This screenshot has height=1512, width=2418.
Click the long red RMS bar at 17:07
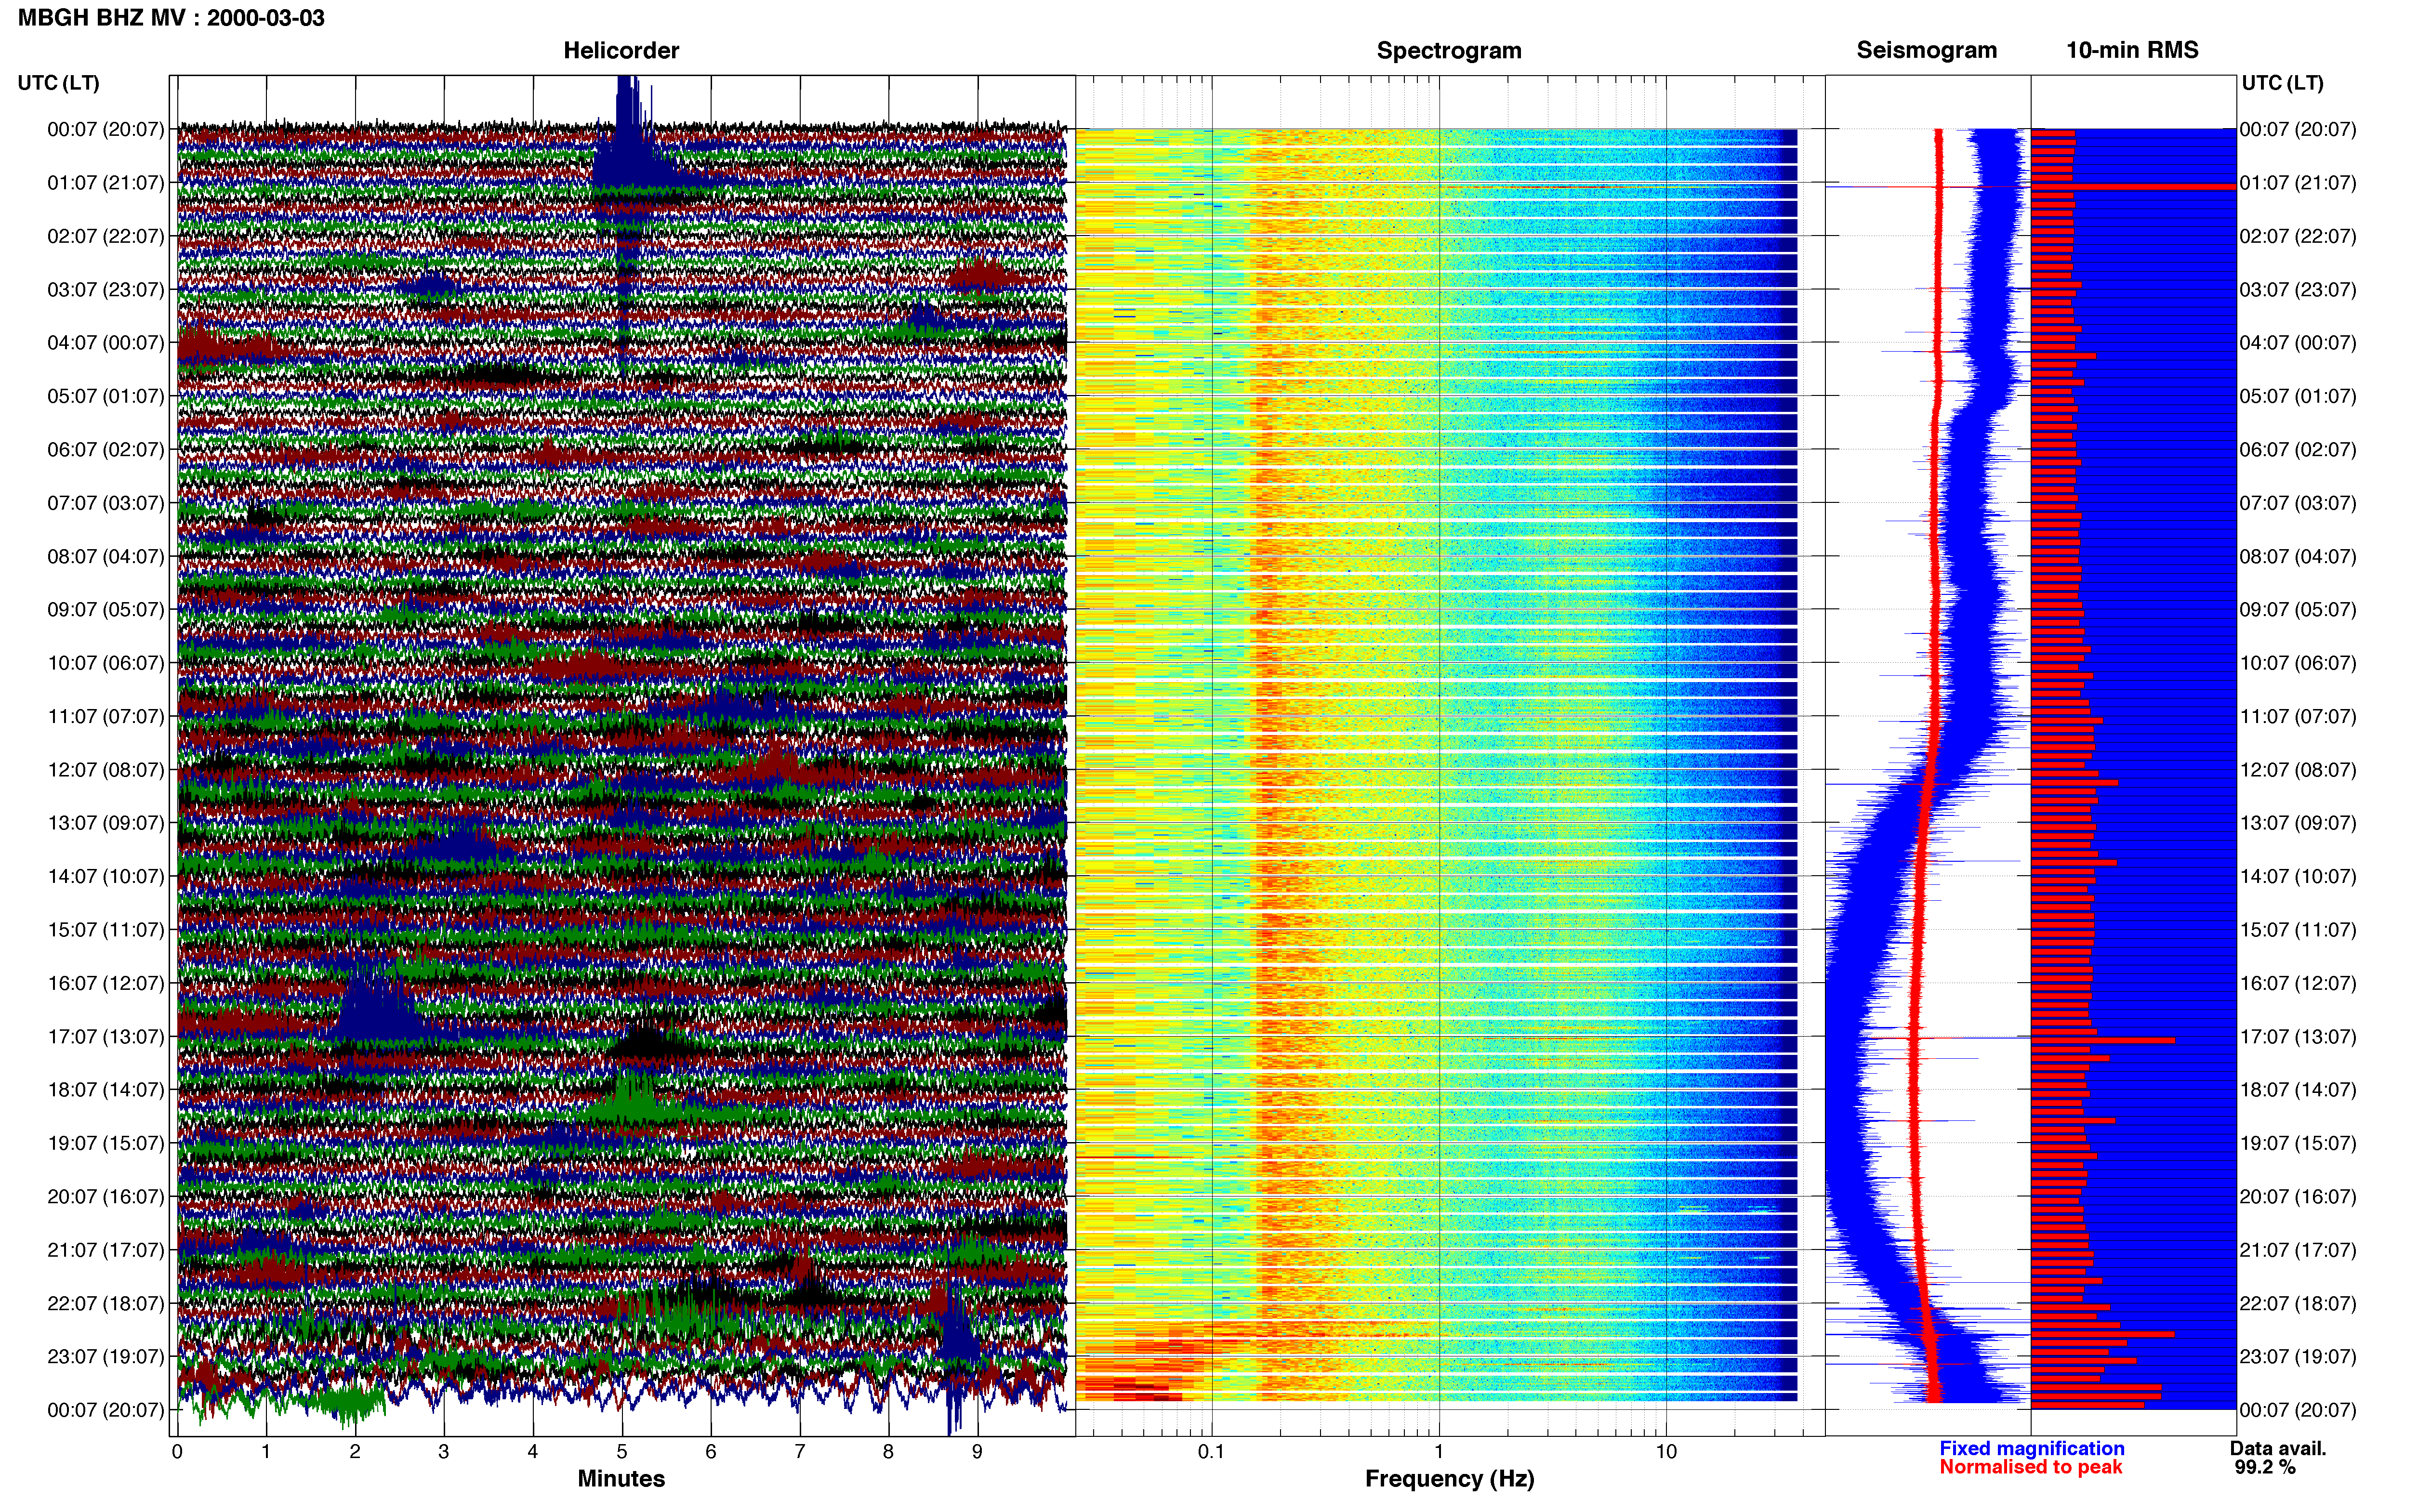point(2103,1040)
